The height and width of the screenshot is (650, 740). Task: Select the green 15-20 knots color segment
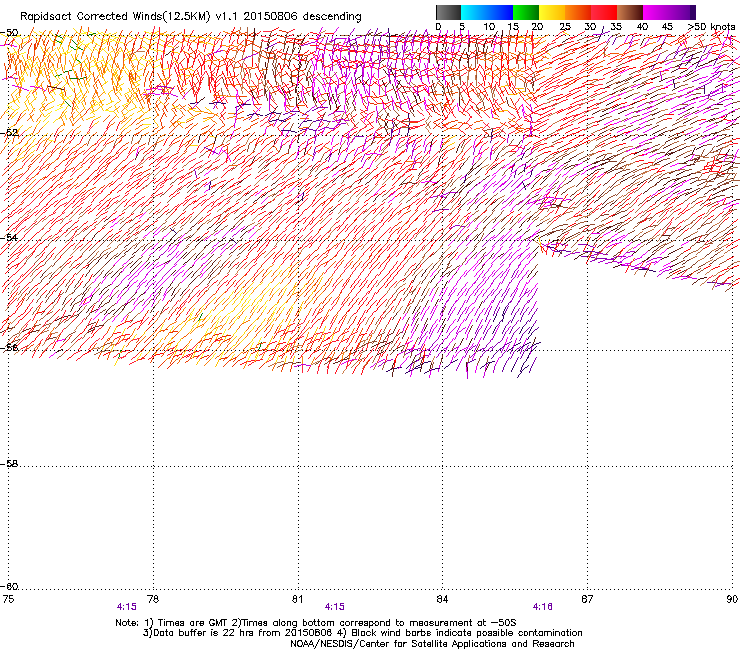526,12
